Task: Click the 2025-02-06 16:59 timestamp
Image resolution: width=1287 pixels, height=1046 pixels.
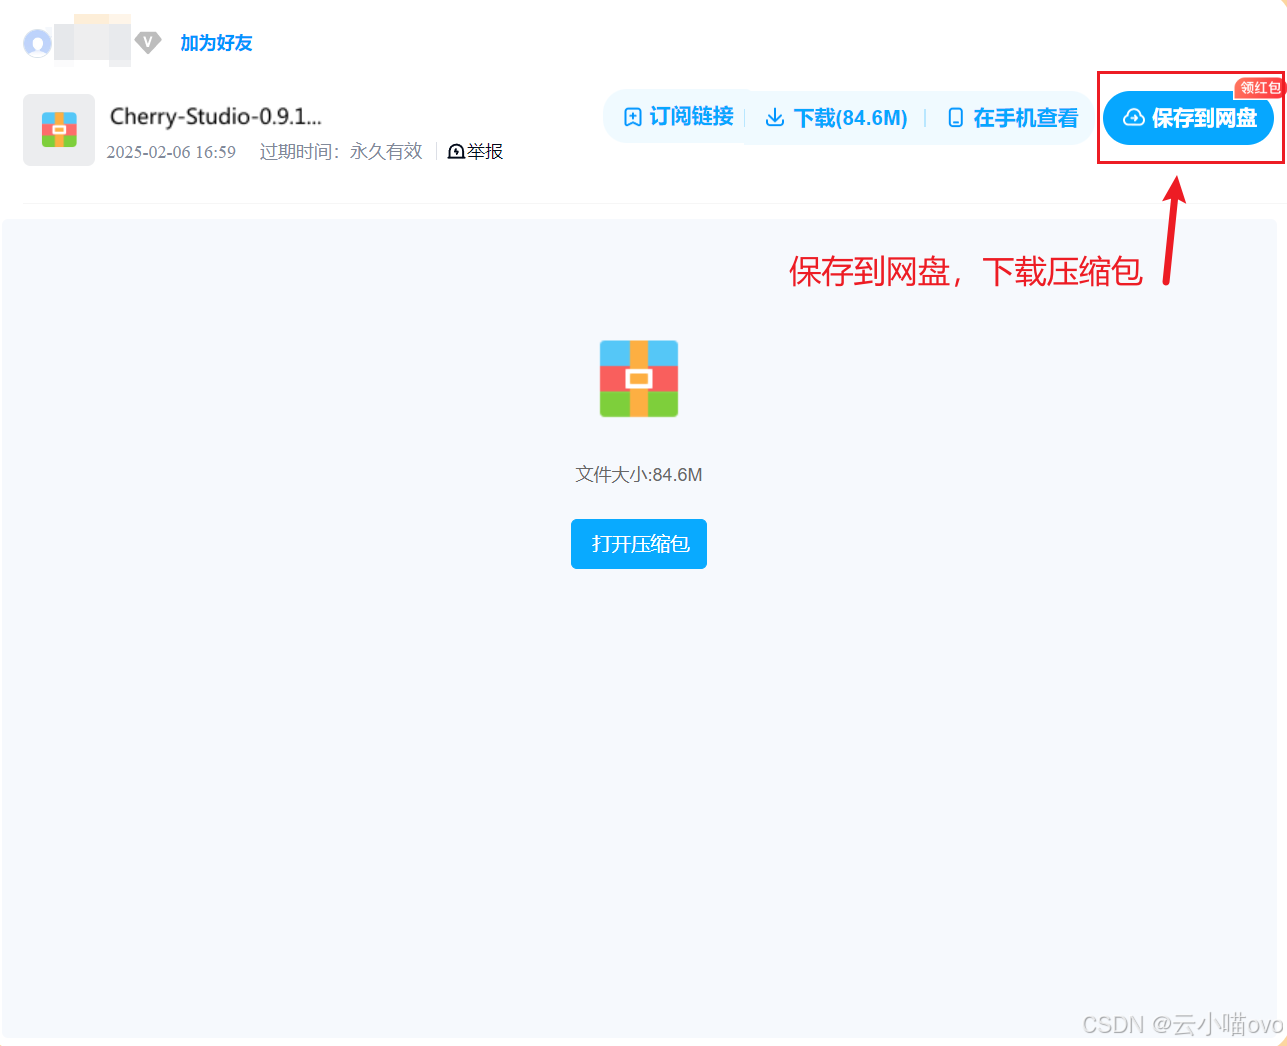Action: pos(171,152)
